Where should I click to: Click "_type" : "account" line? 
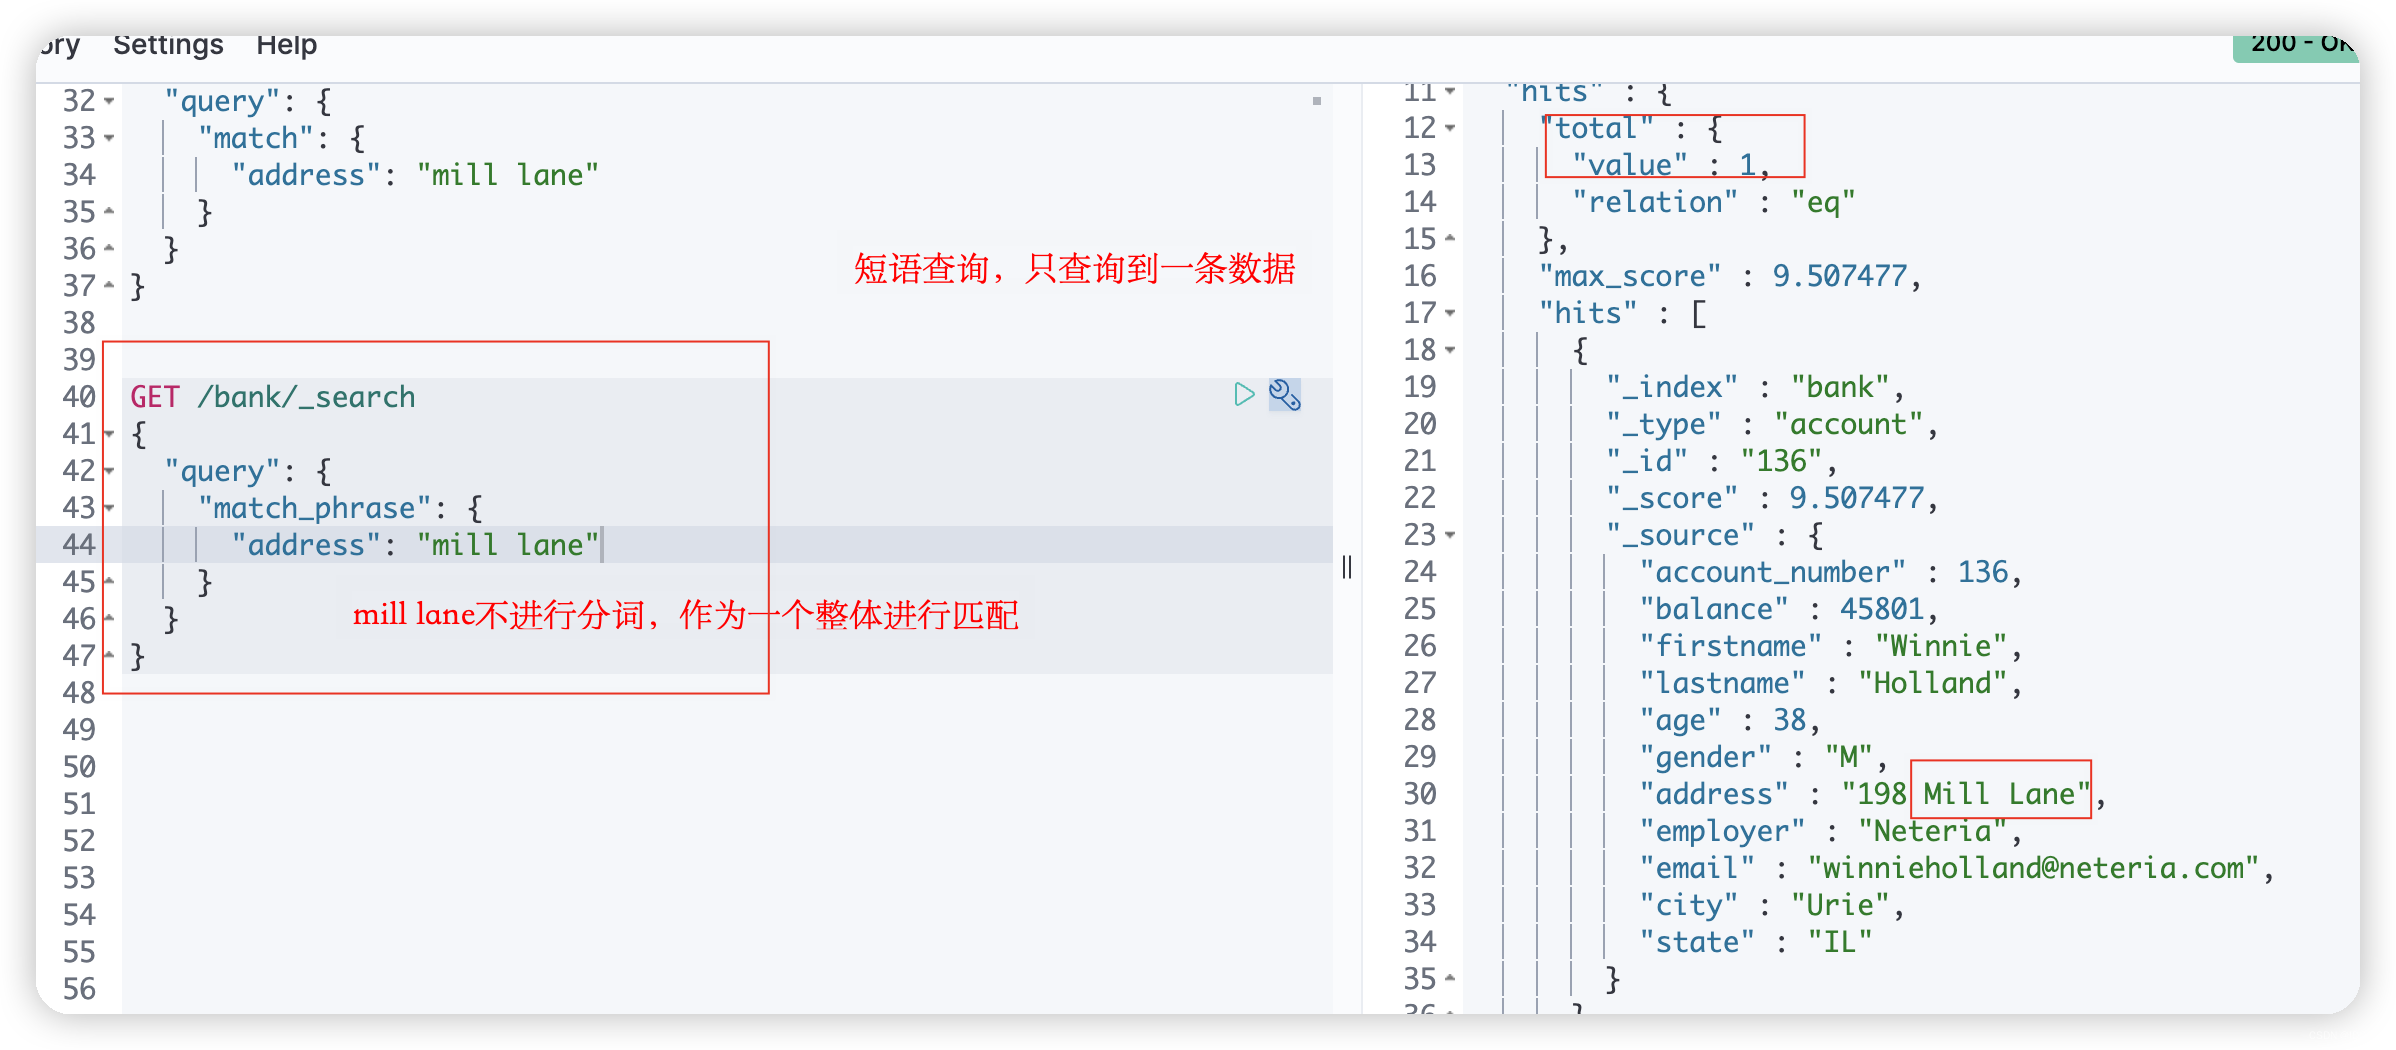click(x=1772, y=424)
